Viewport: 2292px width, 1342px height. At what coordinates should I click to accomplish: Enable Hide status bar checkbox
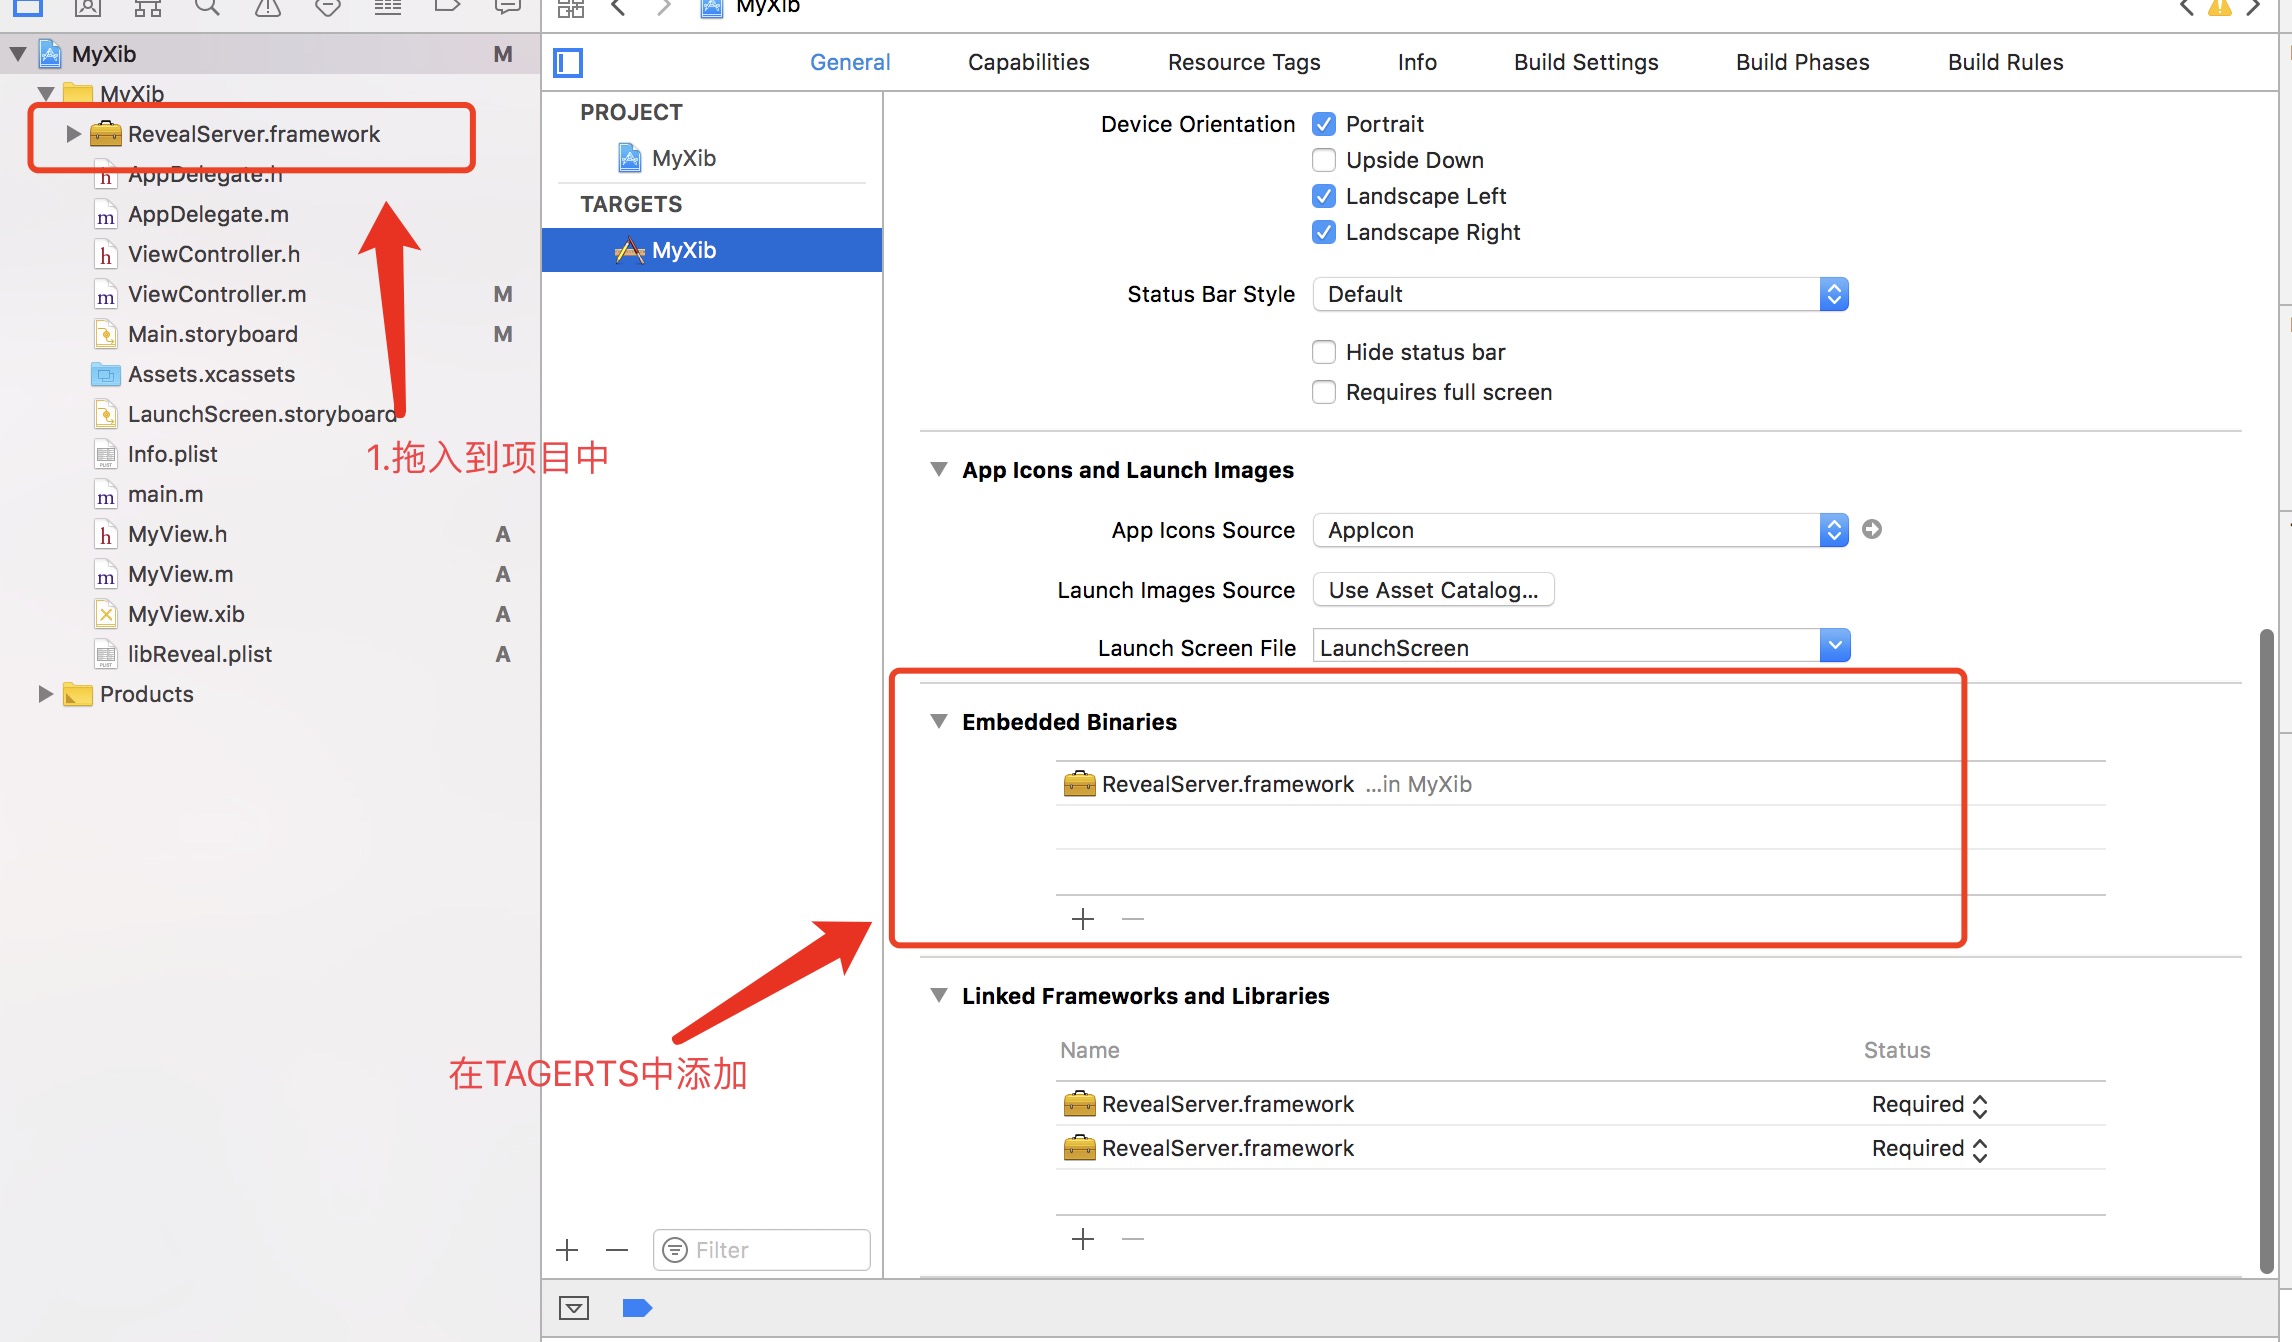pyautogui.click(x=1324, y=352)
